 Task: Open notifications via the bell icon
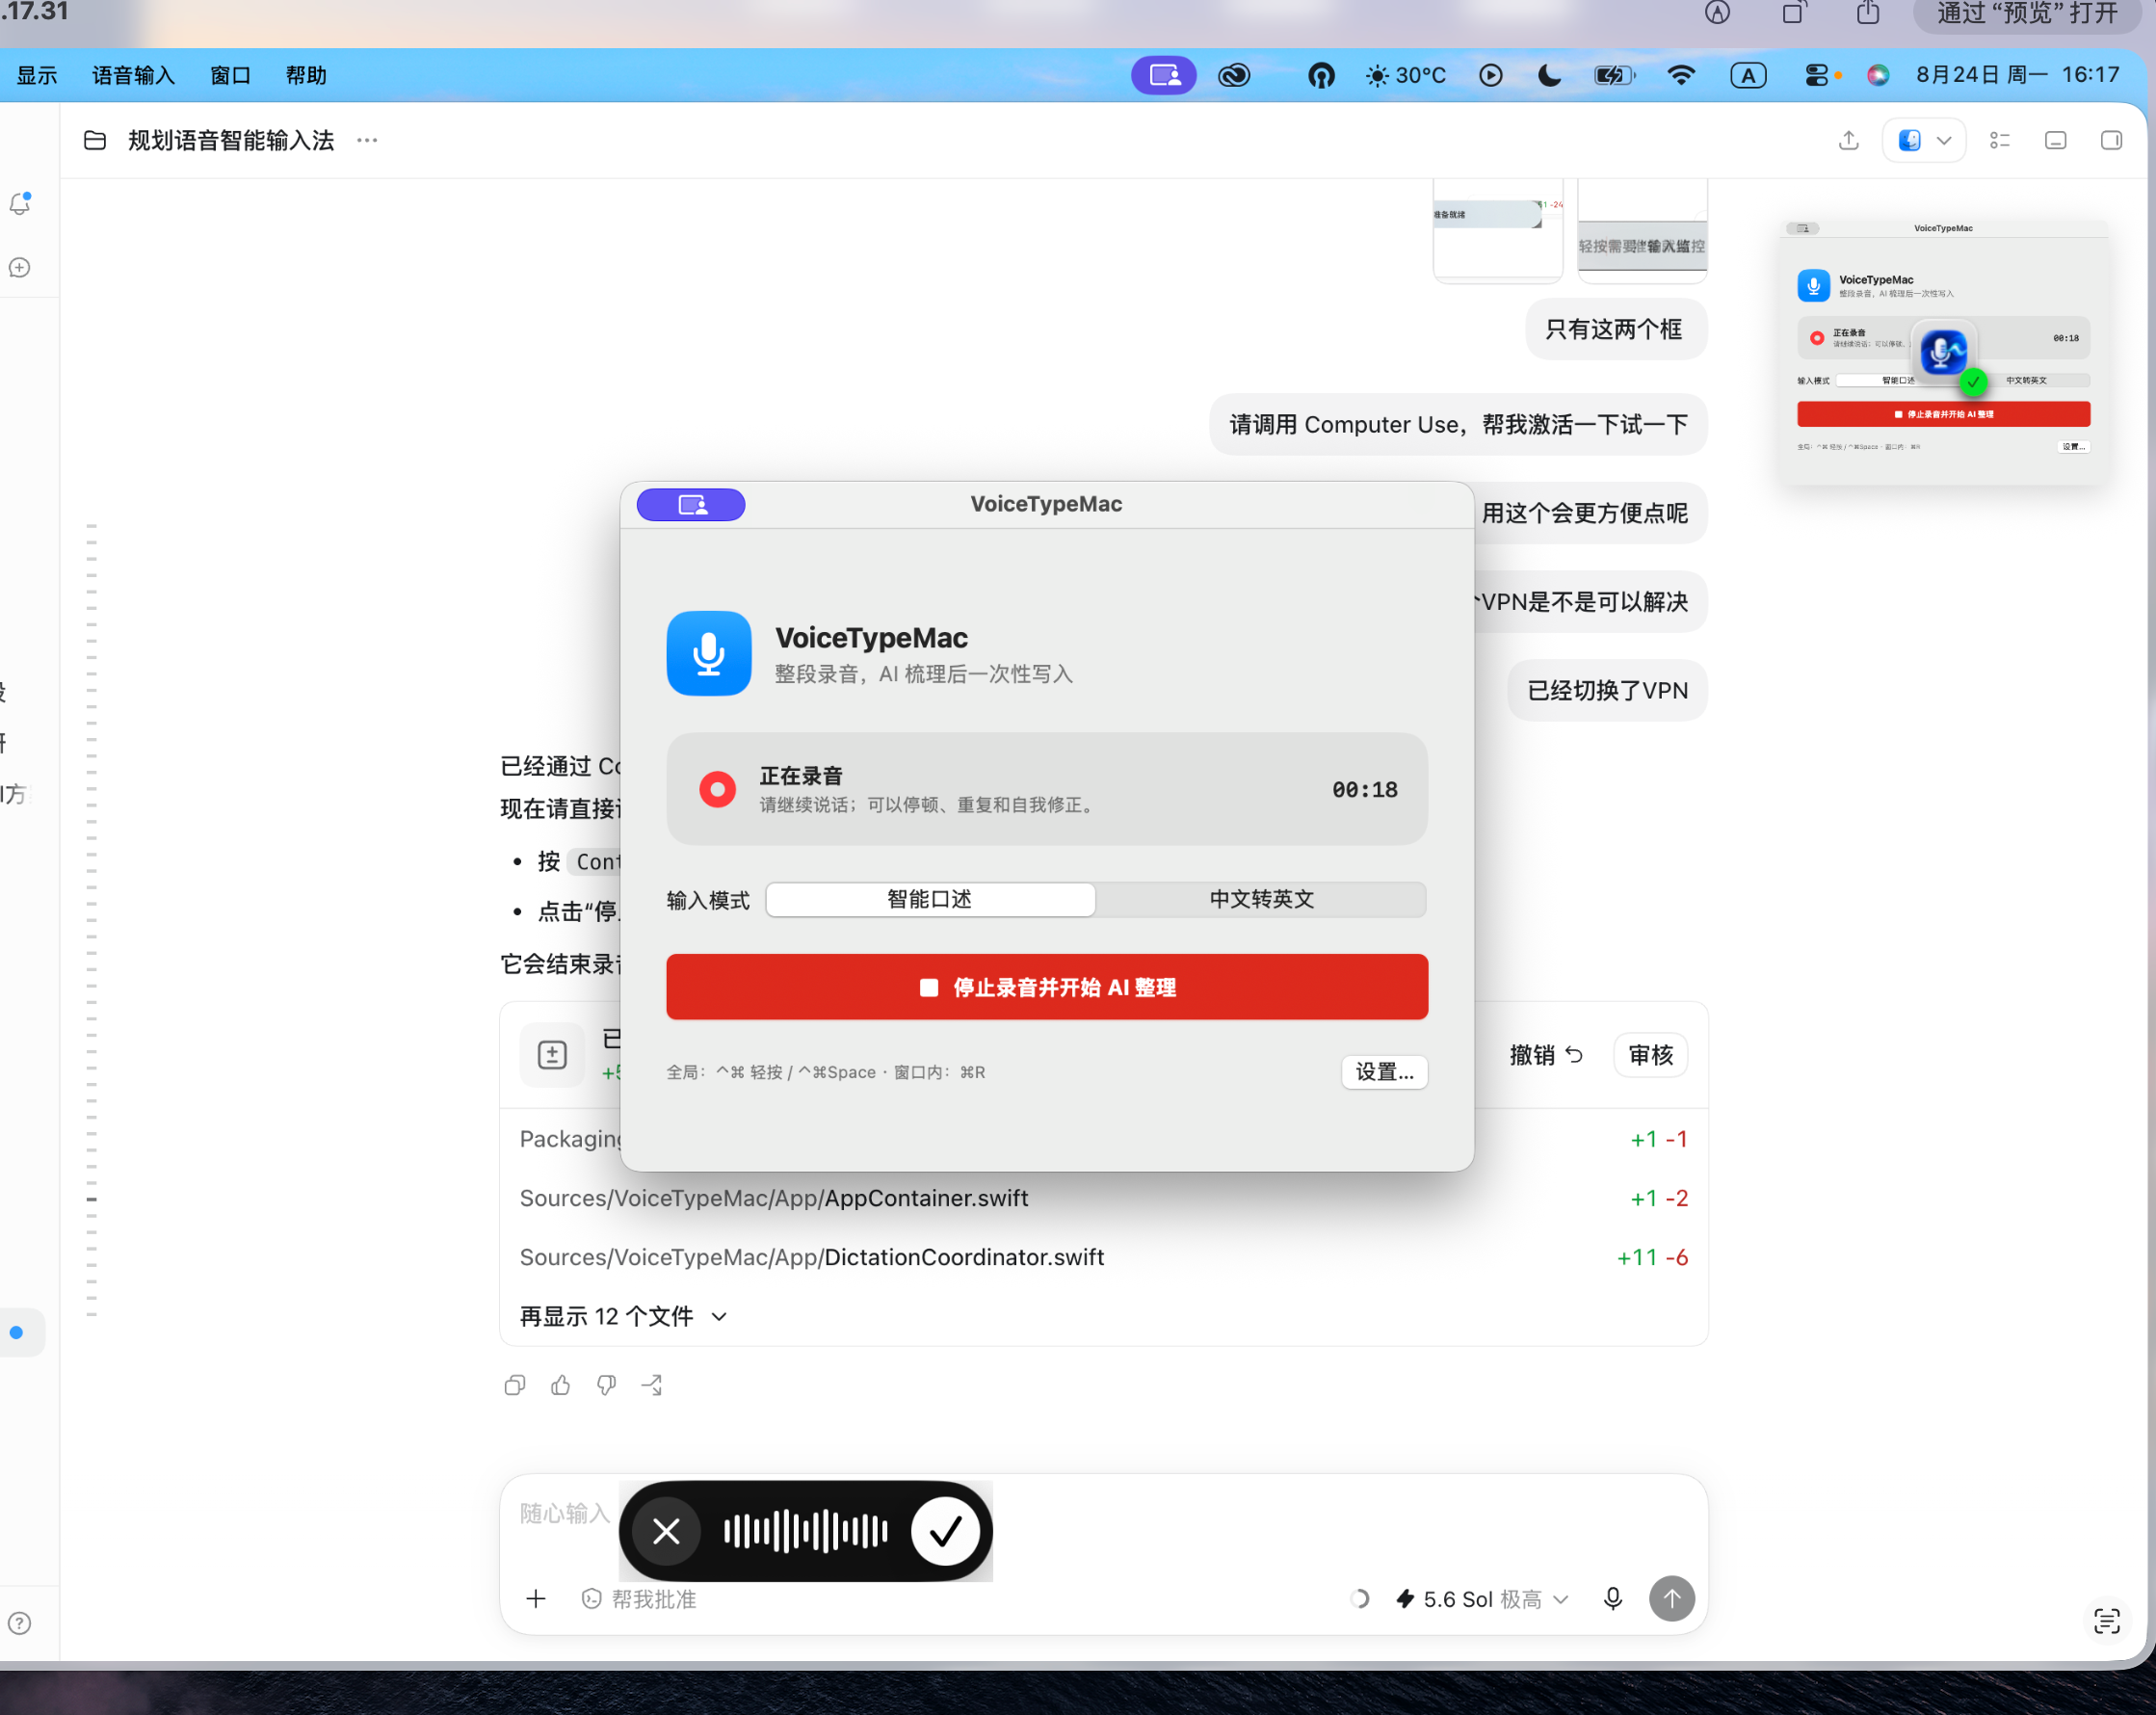coord(20,204)
